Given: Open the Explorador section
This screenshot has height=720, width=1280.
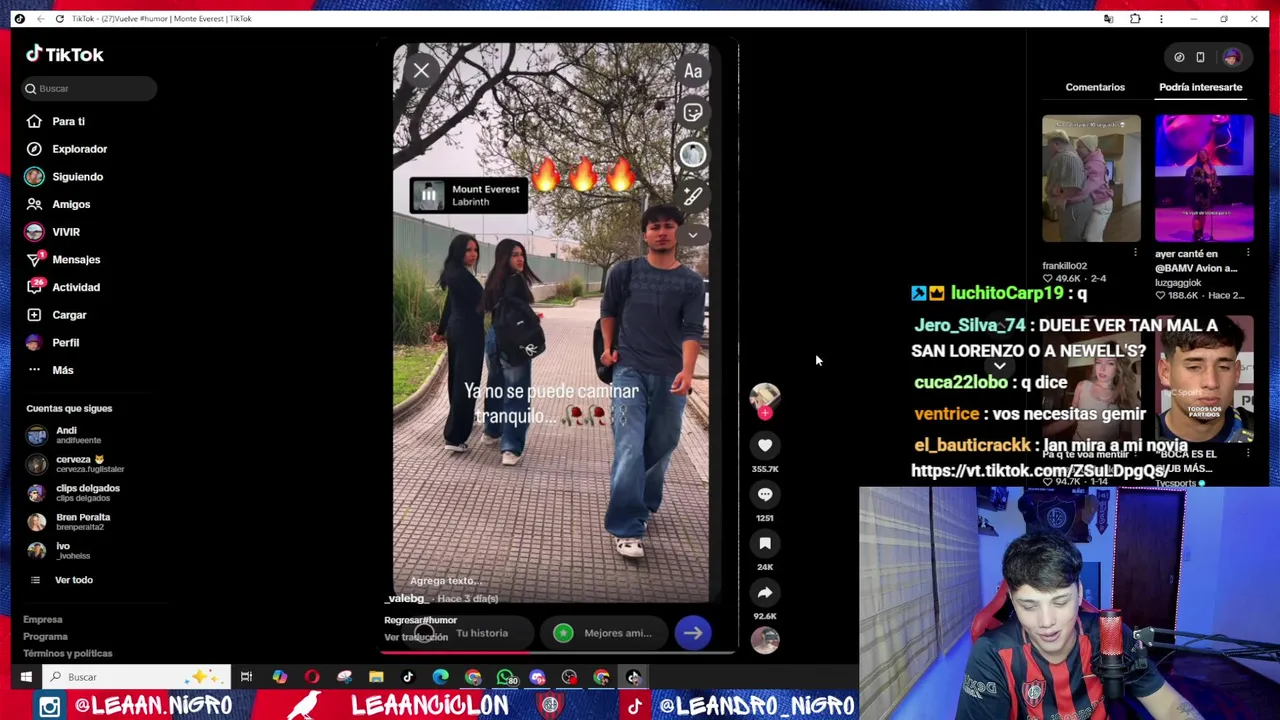Looking at the screenshot, I should (79, 149).
